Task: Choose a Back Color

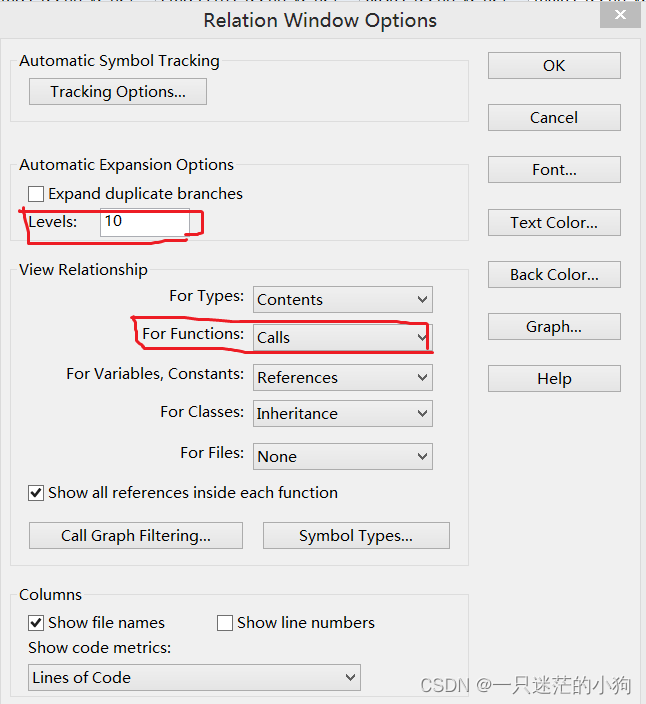Action: coord(554,274)
